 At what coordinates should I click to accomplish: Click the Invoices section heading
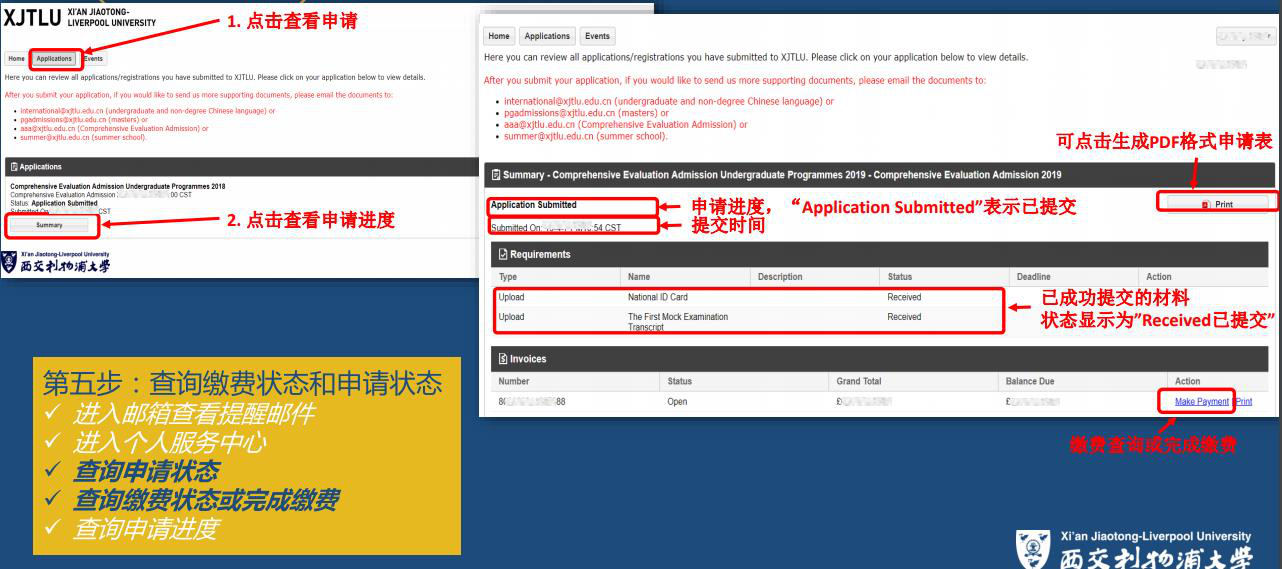coord(528,359)
